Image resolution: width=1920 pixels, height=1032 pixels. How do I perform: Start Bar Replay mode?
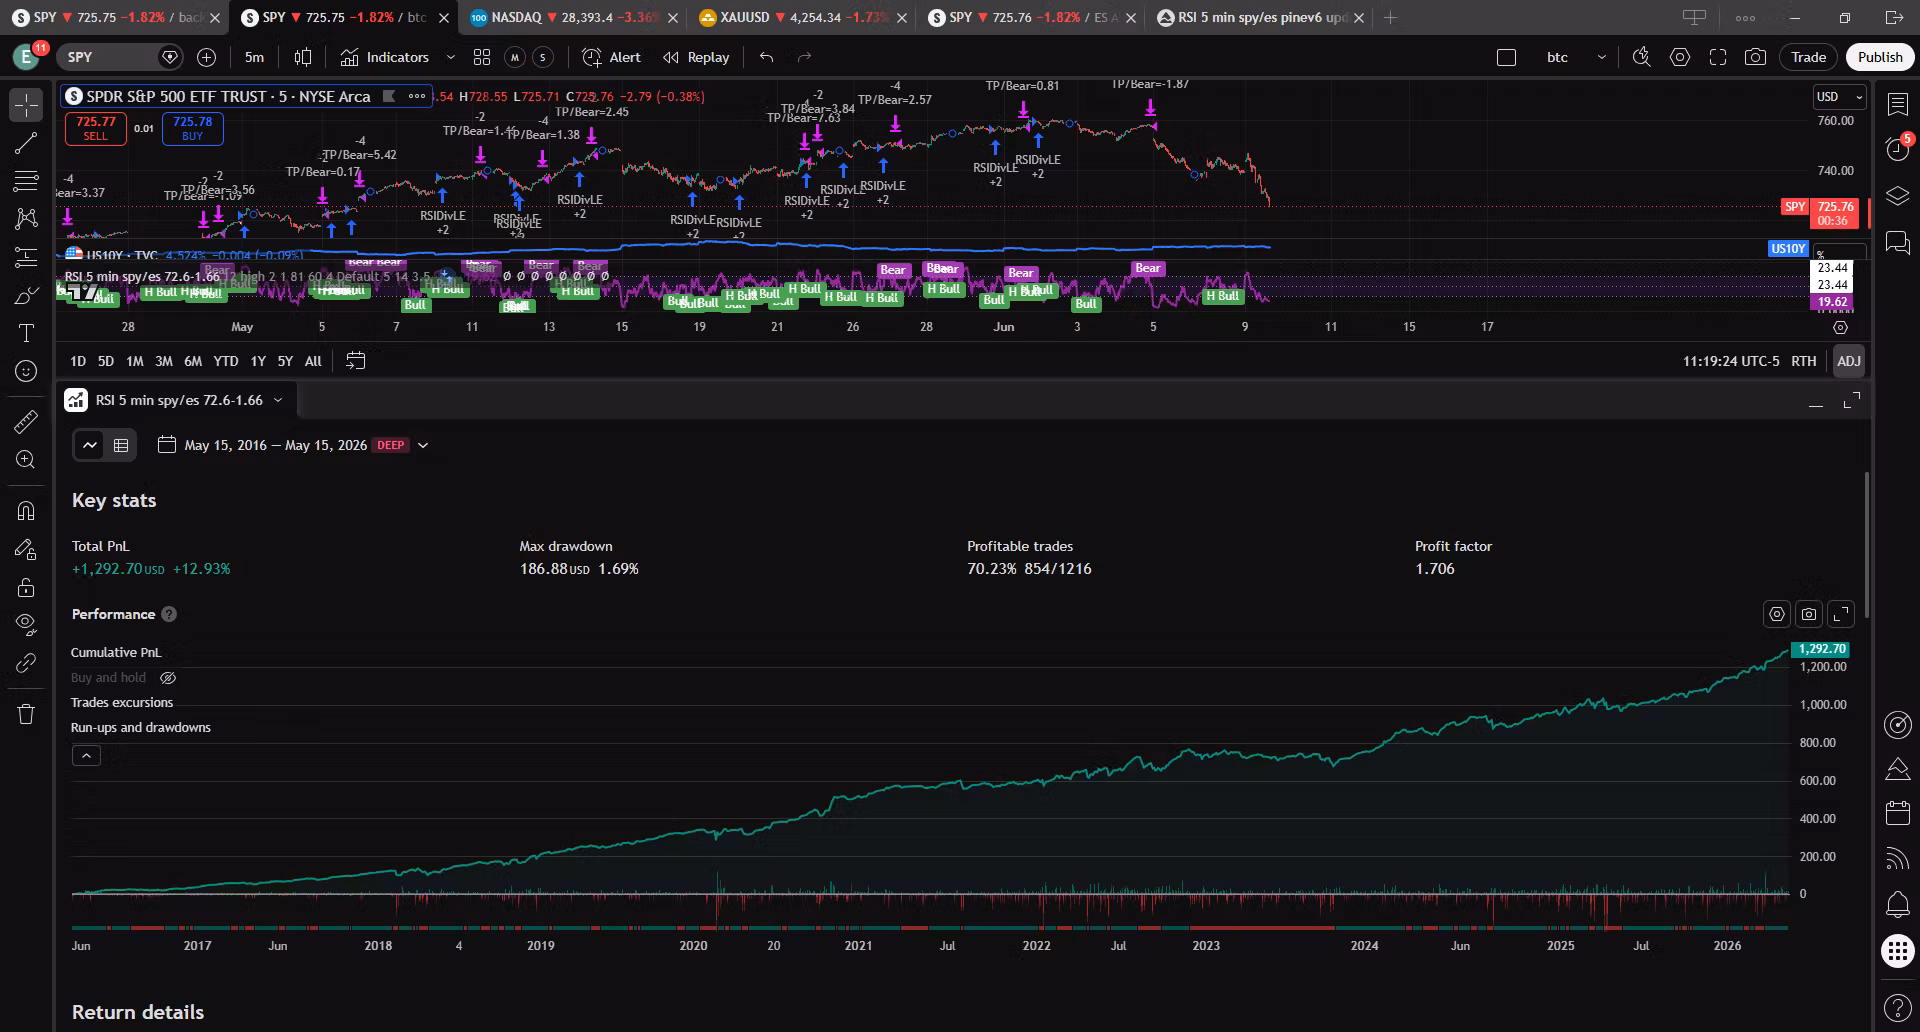(x=696, y=57)
